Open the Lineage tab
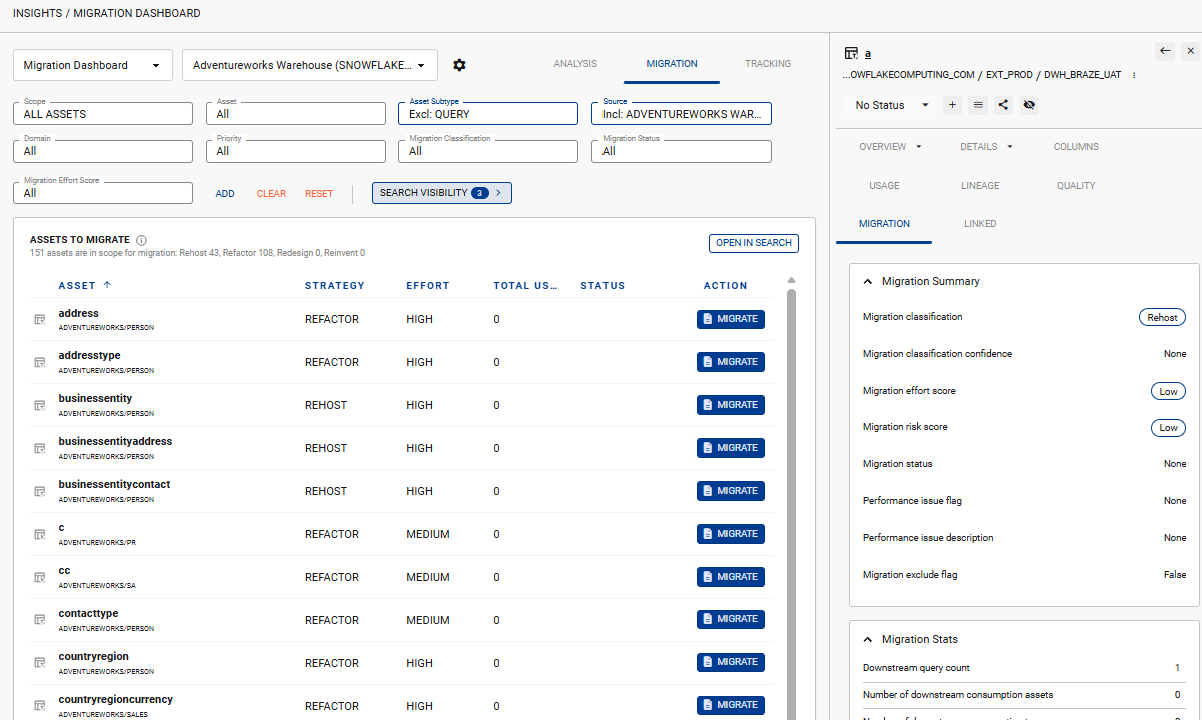This screenshot has height=720, width=1202. pos(981,186)
